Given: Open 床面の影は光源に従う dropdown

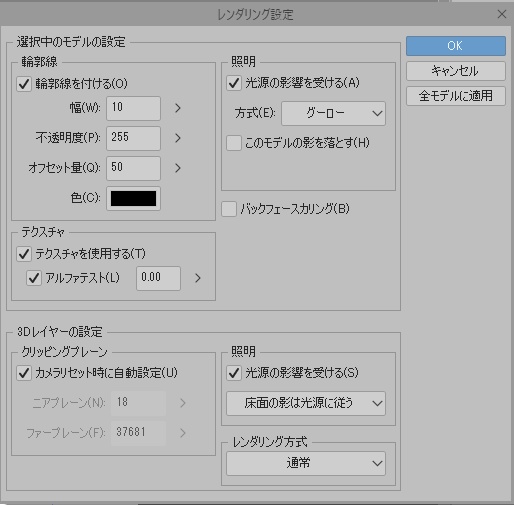Looking at the screenshot, I should pyautogui.click(x=306, y=403).
